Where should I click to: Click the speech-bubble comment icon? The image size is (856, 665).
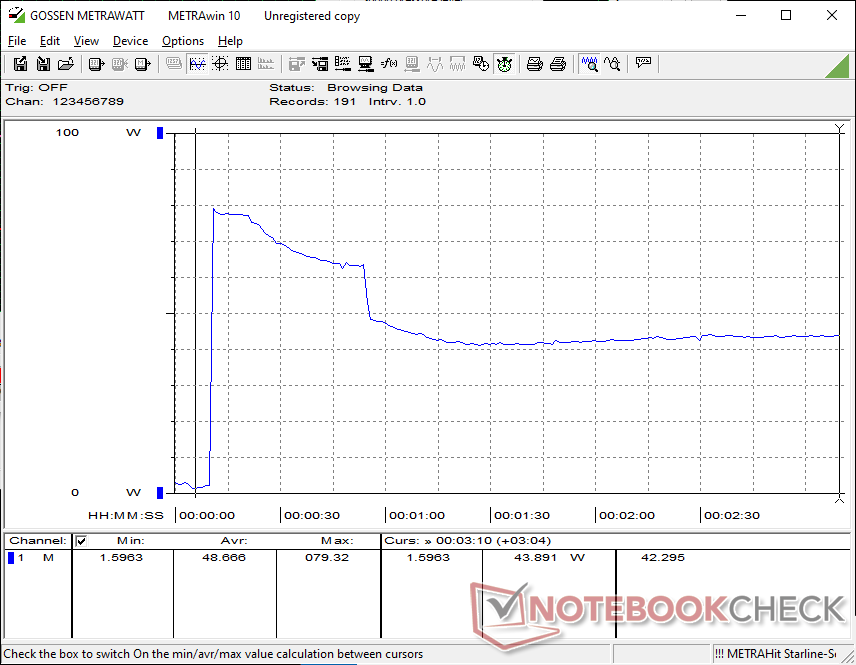[x=643, y=64]
